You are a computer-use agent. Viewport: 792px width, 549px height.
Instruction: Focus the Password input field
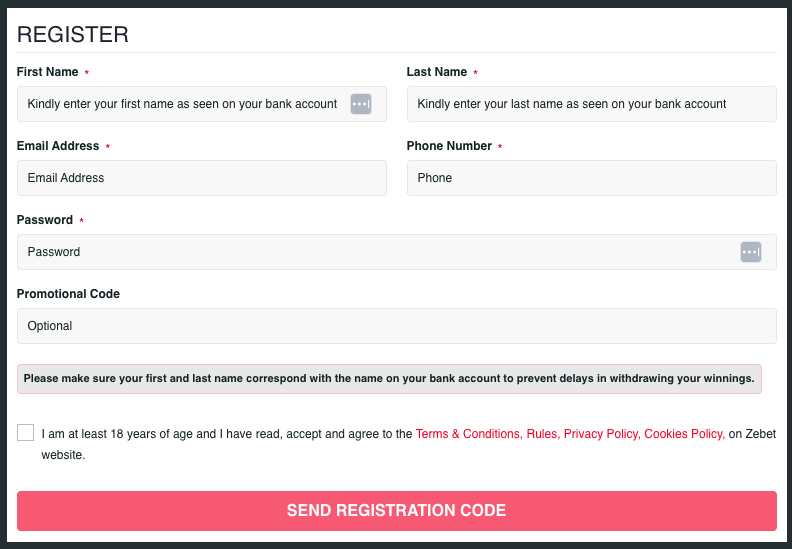(x=397, y=252)
